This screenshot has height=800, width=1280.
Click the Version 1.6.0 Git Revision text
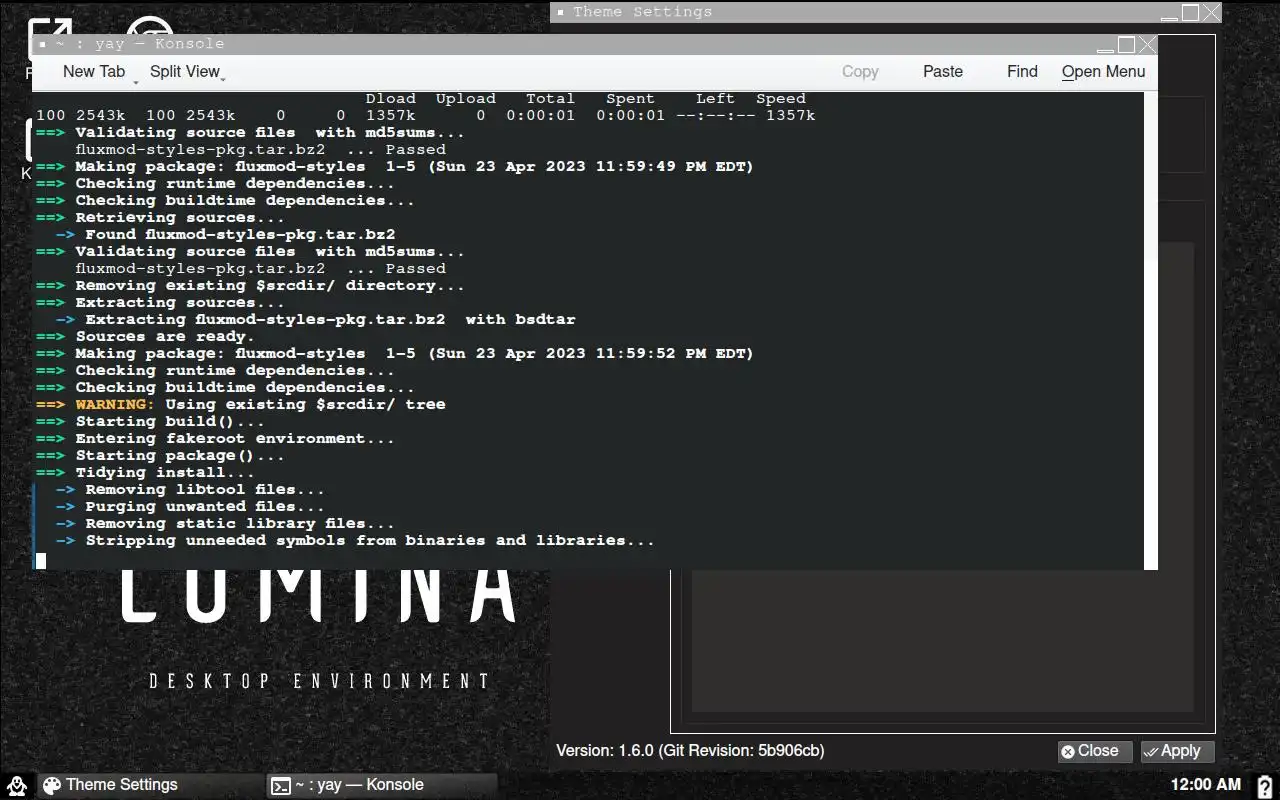(x=690, y=750)
